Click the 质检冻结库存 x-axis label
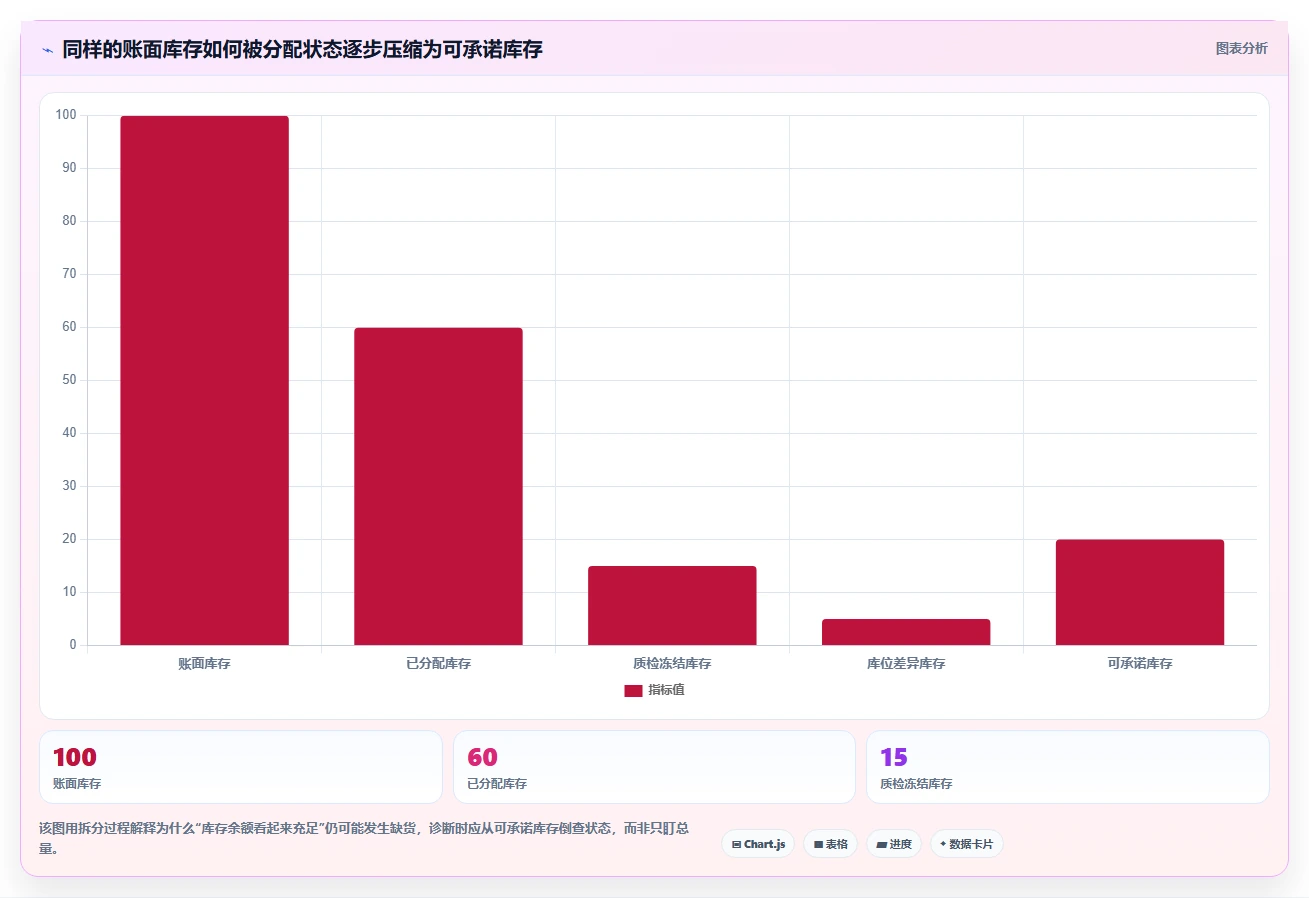The height and width of the screenshot is (898, 1309). [x=672, y=664]
